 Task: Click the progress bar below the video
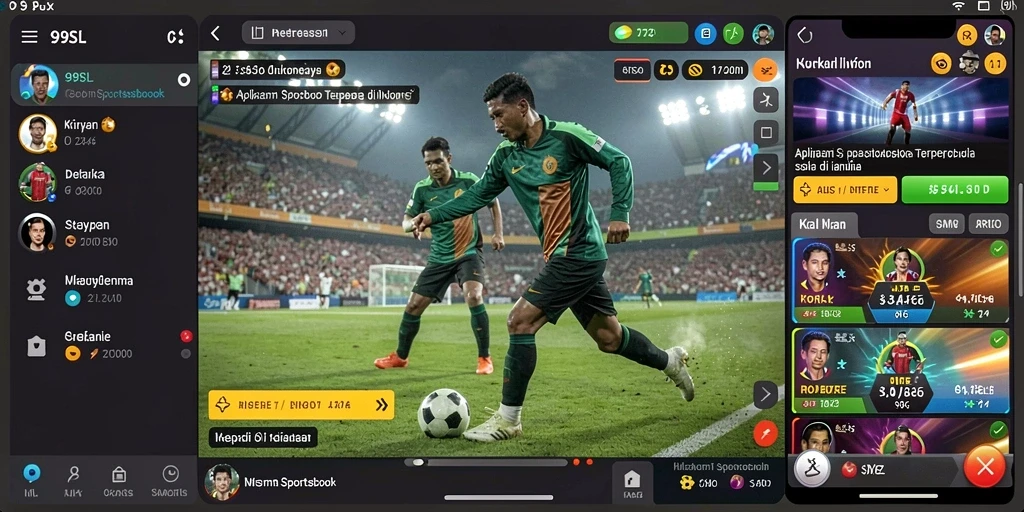[487, 462]
